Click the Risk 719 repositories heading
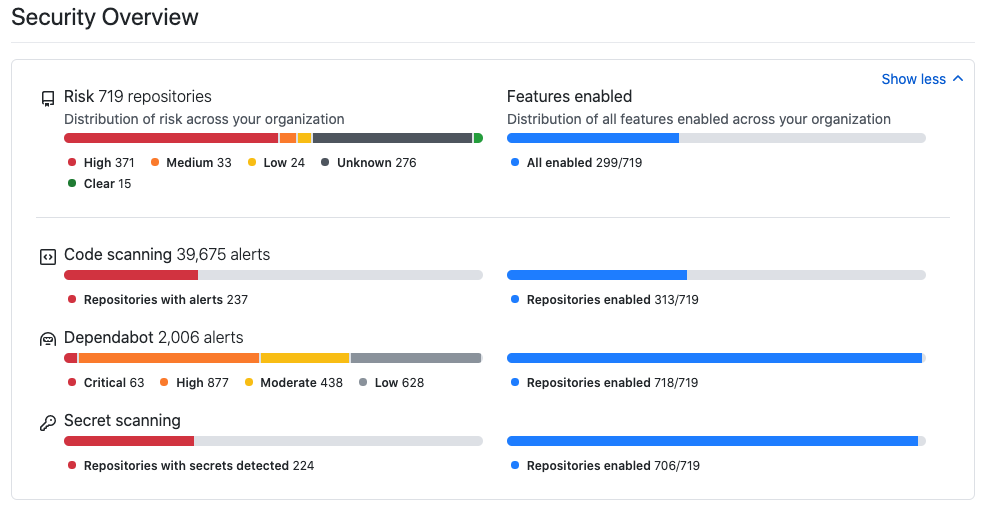 click(x=138, y=97)
